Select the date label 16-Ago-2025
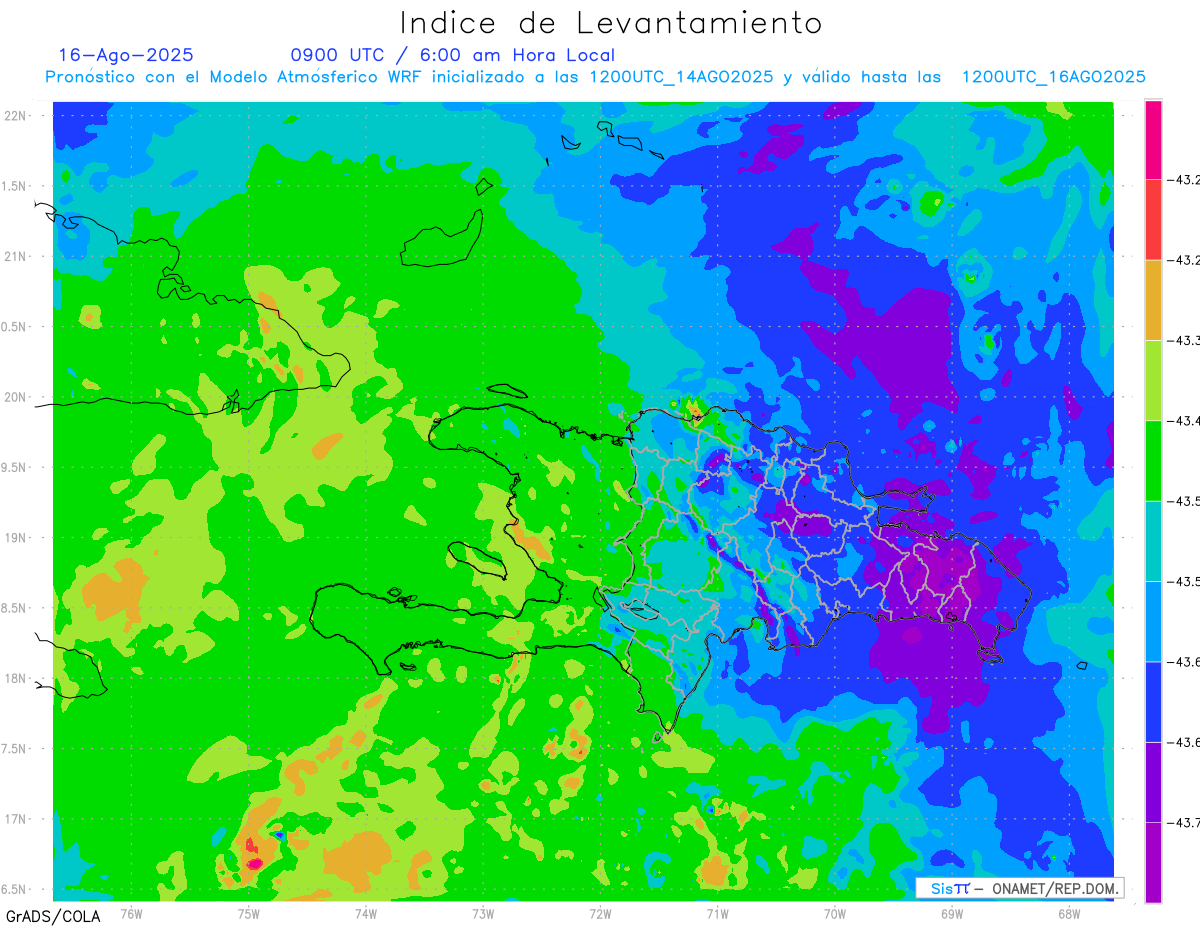 [126, 55]
